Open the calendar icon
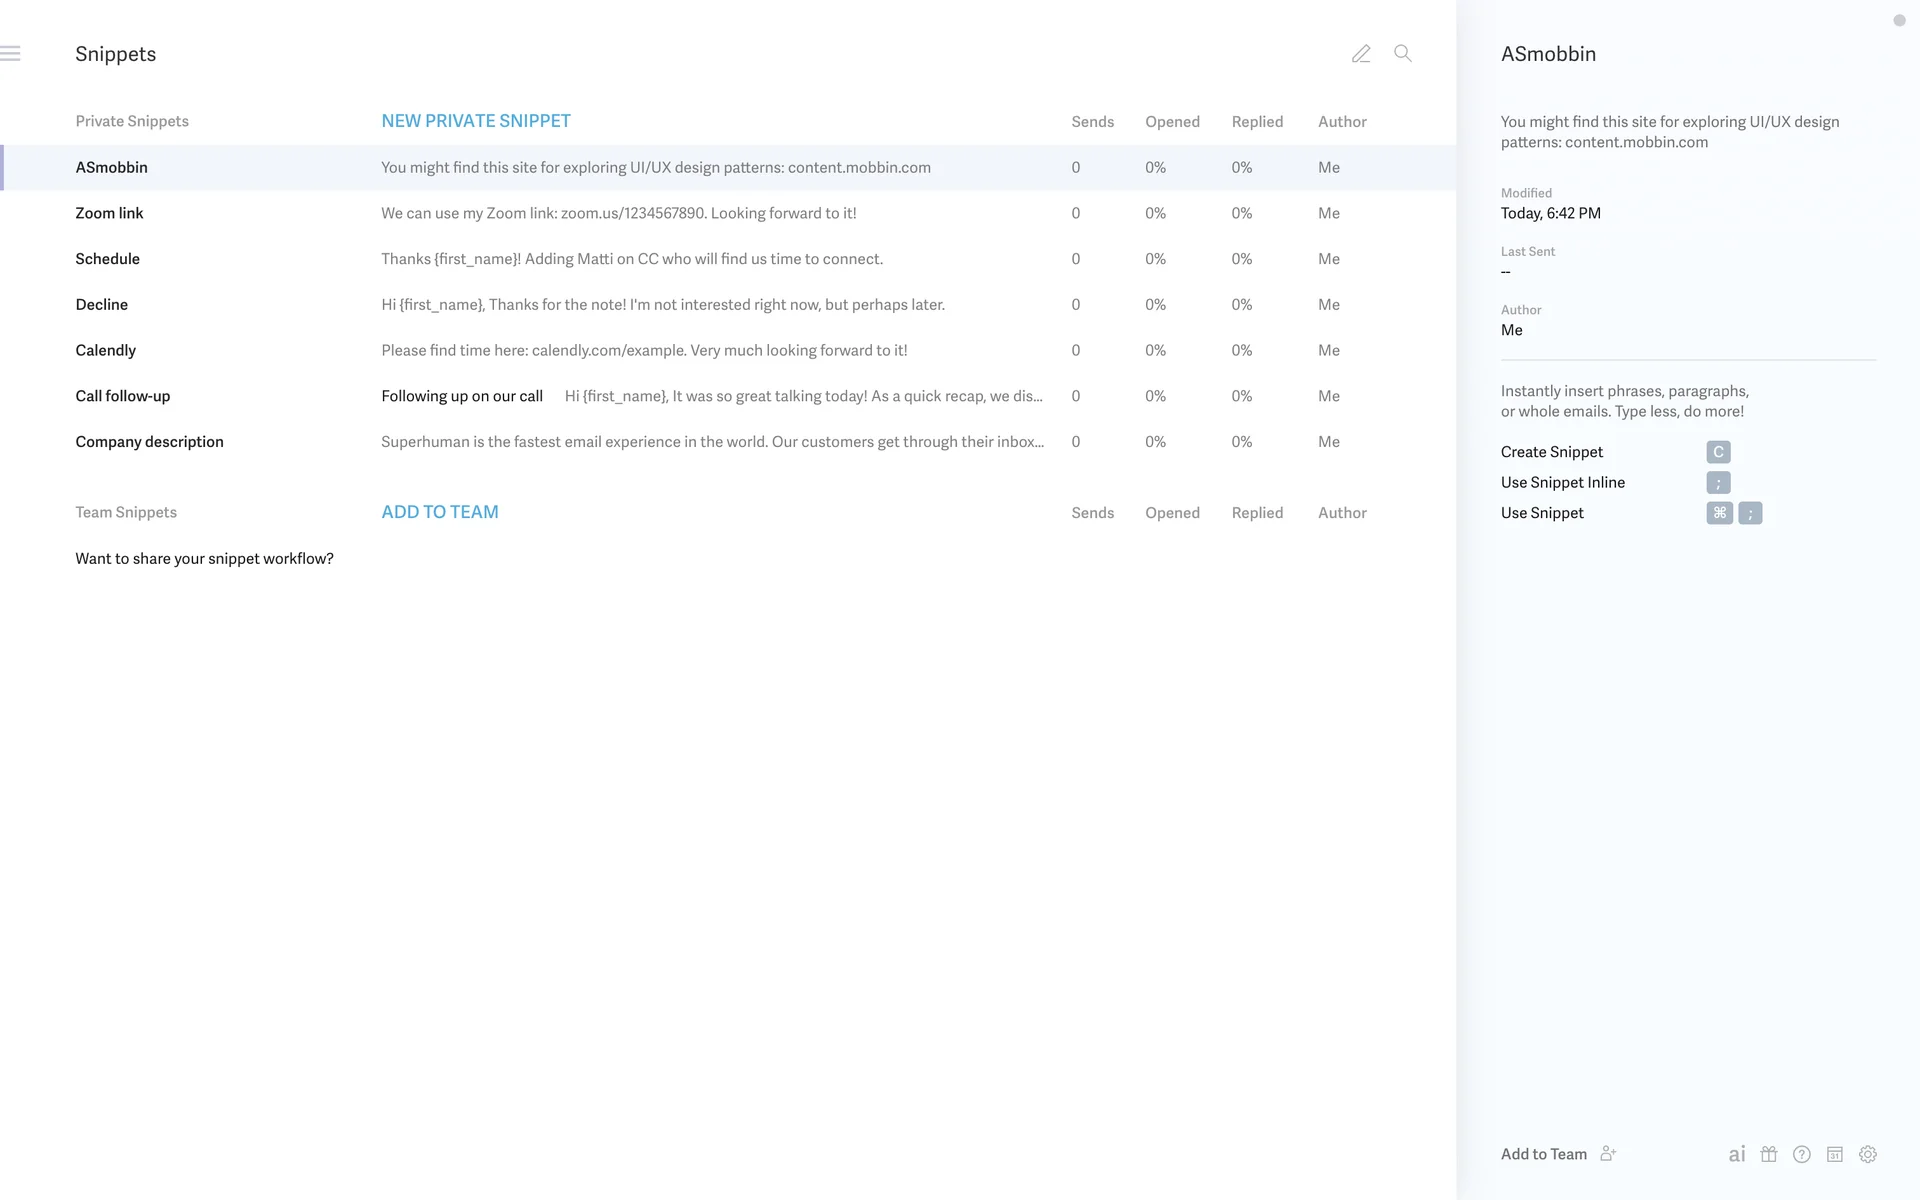Screen dimensions: 1920x1200 click(1835, 1154)
